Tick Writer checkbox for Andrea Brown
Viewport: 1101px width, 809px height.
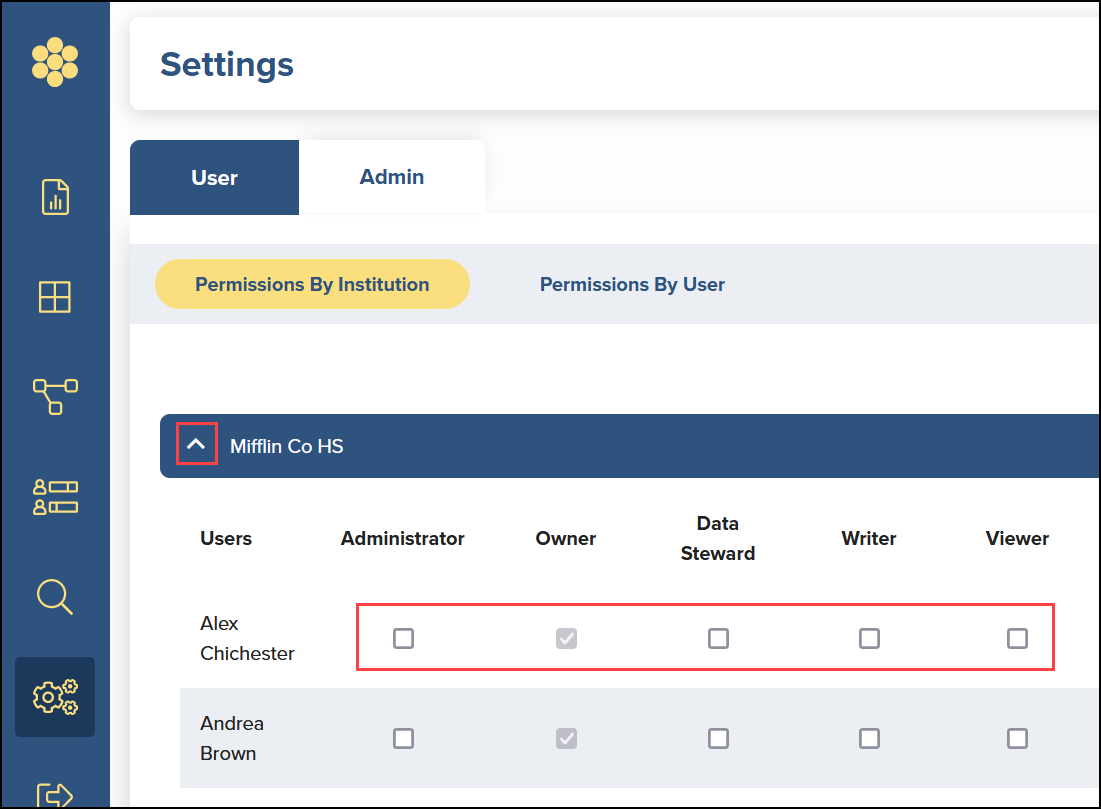[x=869, y=738]
